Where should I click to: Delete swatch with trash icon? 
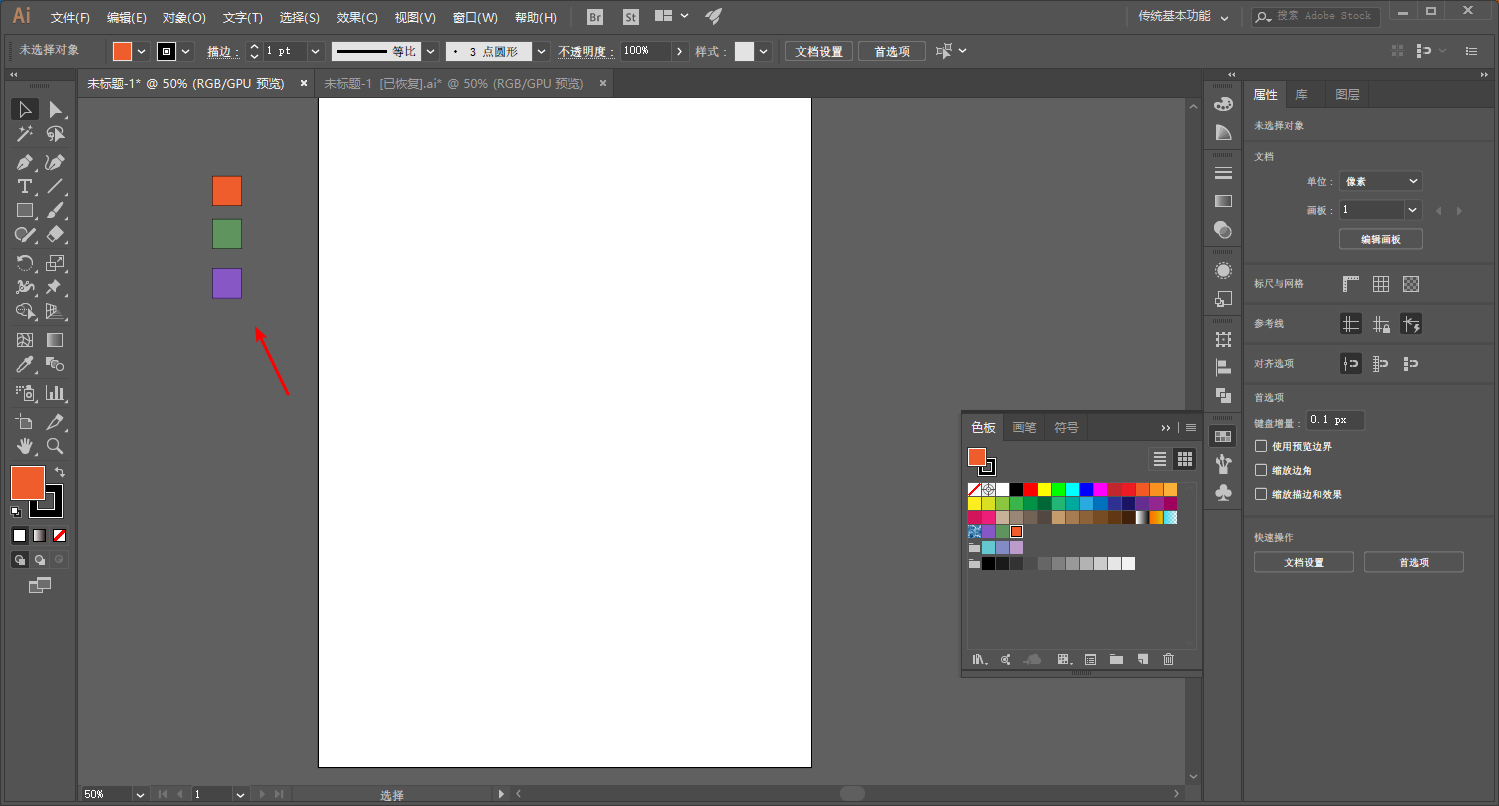point(1168,659)
